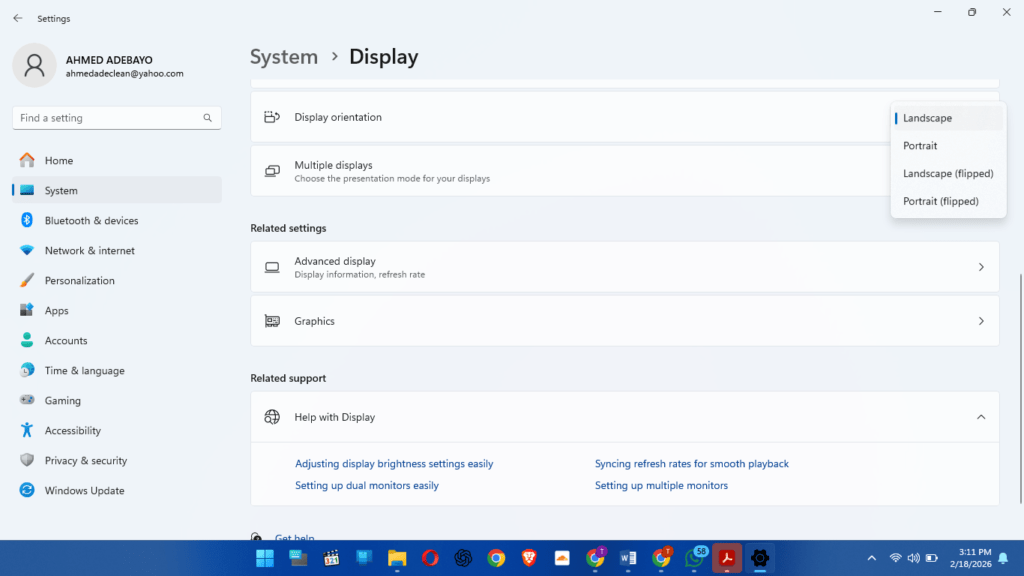1024x576 pixels.
Task: Open Word from the taskbar
Action: point(628,558)
